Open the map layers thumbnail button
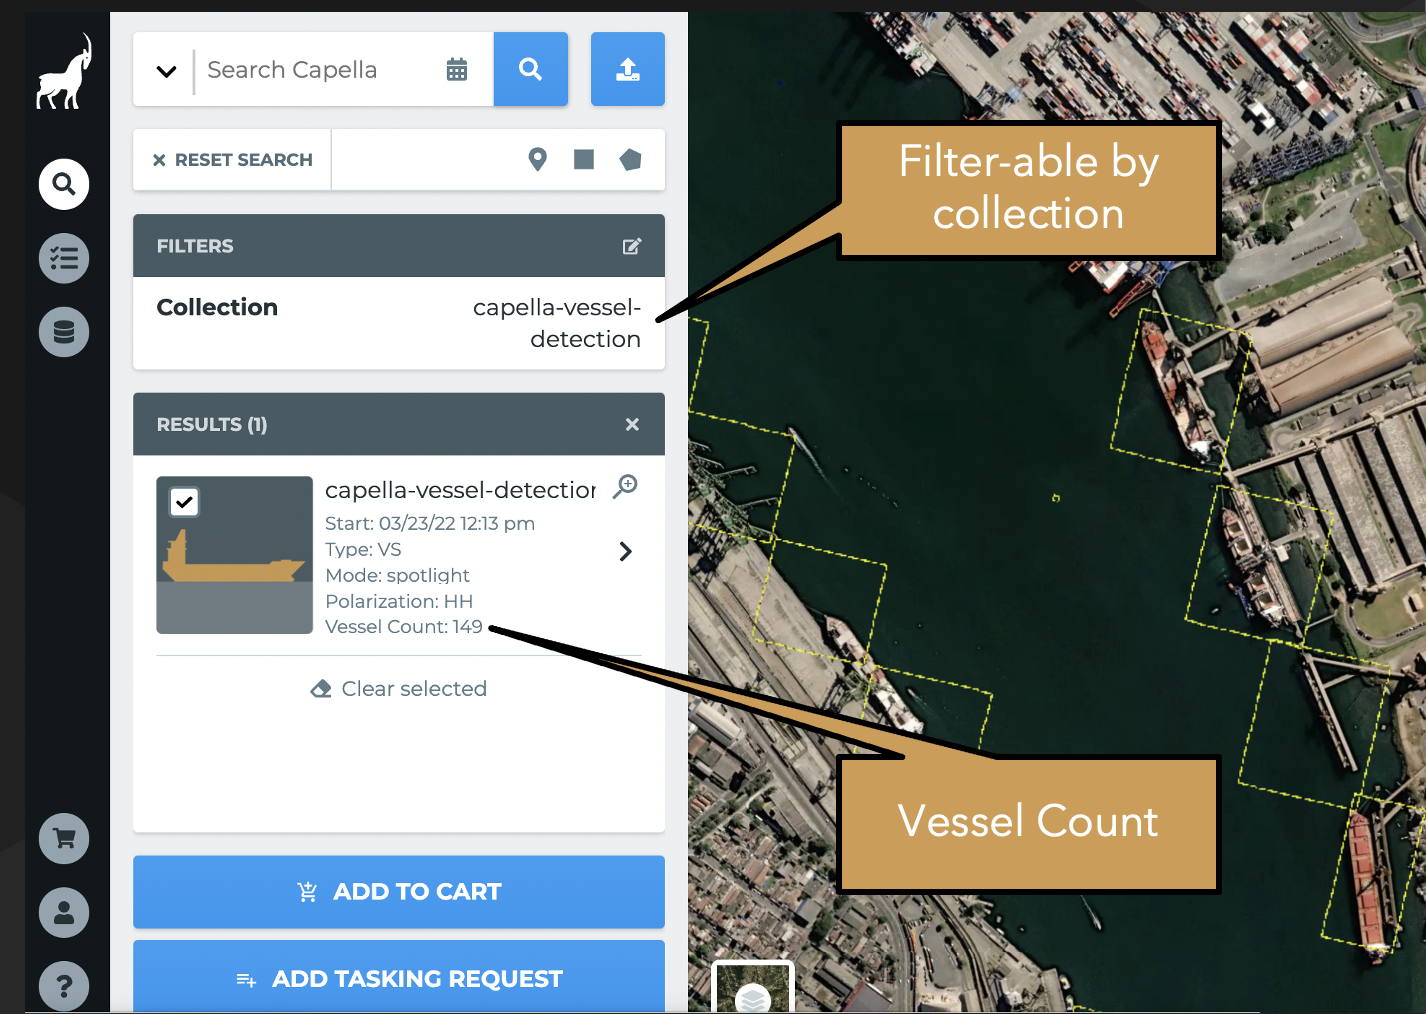 pyautogui.click(x=753, y=988)
